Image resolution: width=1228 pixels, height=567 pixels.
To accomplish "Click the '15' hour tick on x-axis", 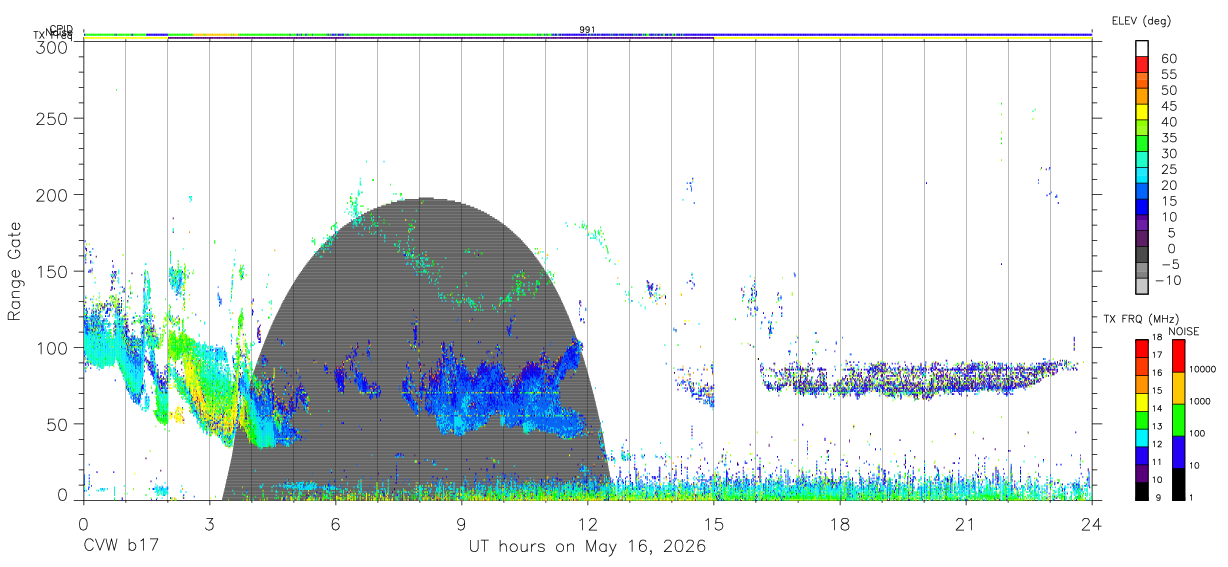I will pos(714,524).
